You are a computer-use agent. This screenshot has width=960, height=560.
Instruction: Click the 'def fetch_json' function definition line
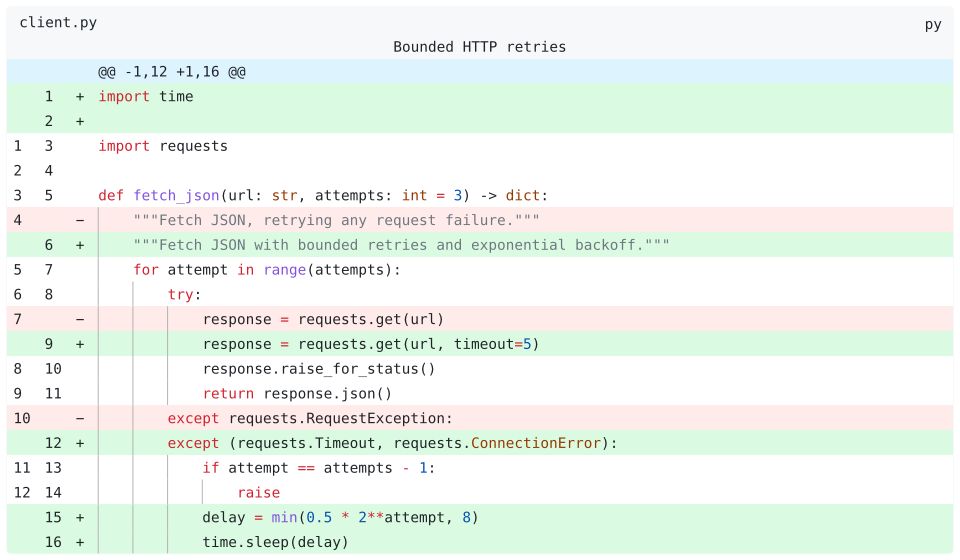(x=480, y=195)
